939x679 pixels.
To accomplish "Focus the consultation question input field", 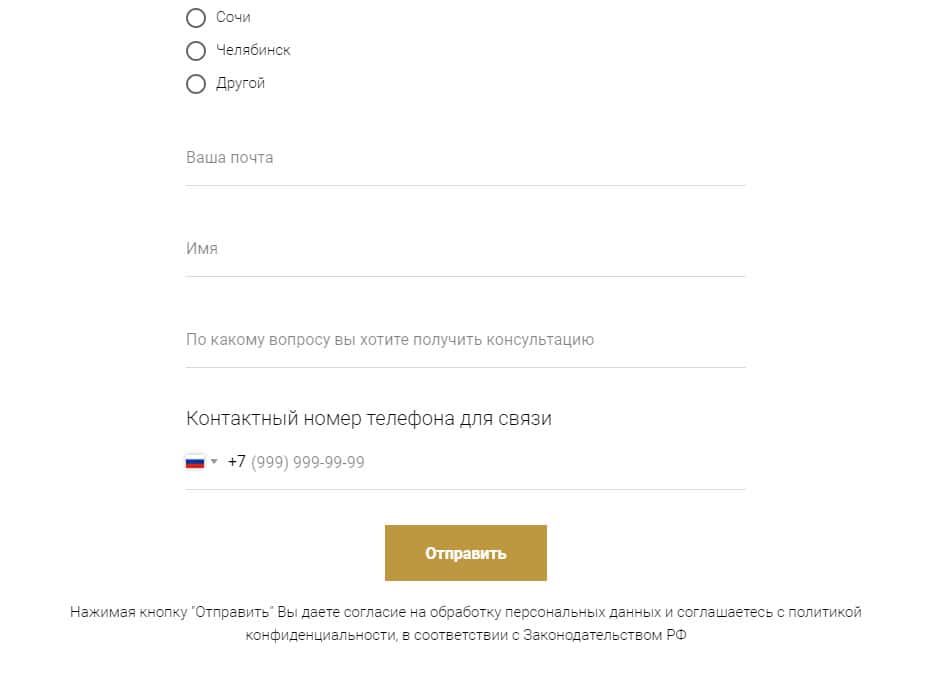I will (465, 340).
